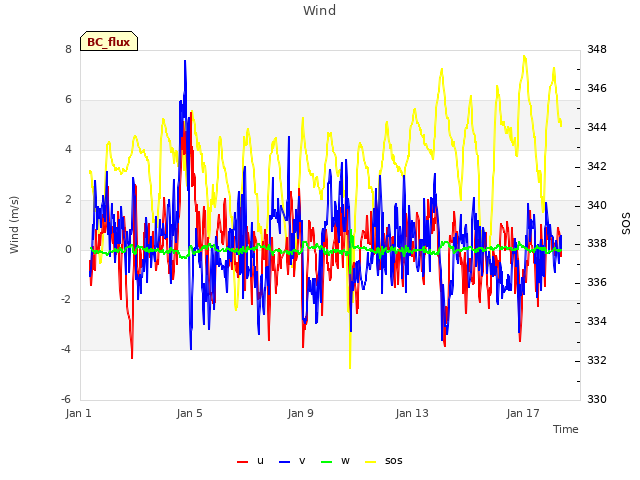This screenshot has height=480, width=640.
Task: Click the left axis value 0
Action: coord(68,249)
